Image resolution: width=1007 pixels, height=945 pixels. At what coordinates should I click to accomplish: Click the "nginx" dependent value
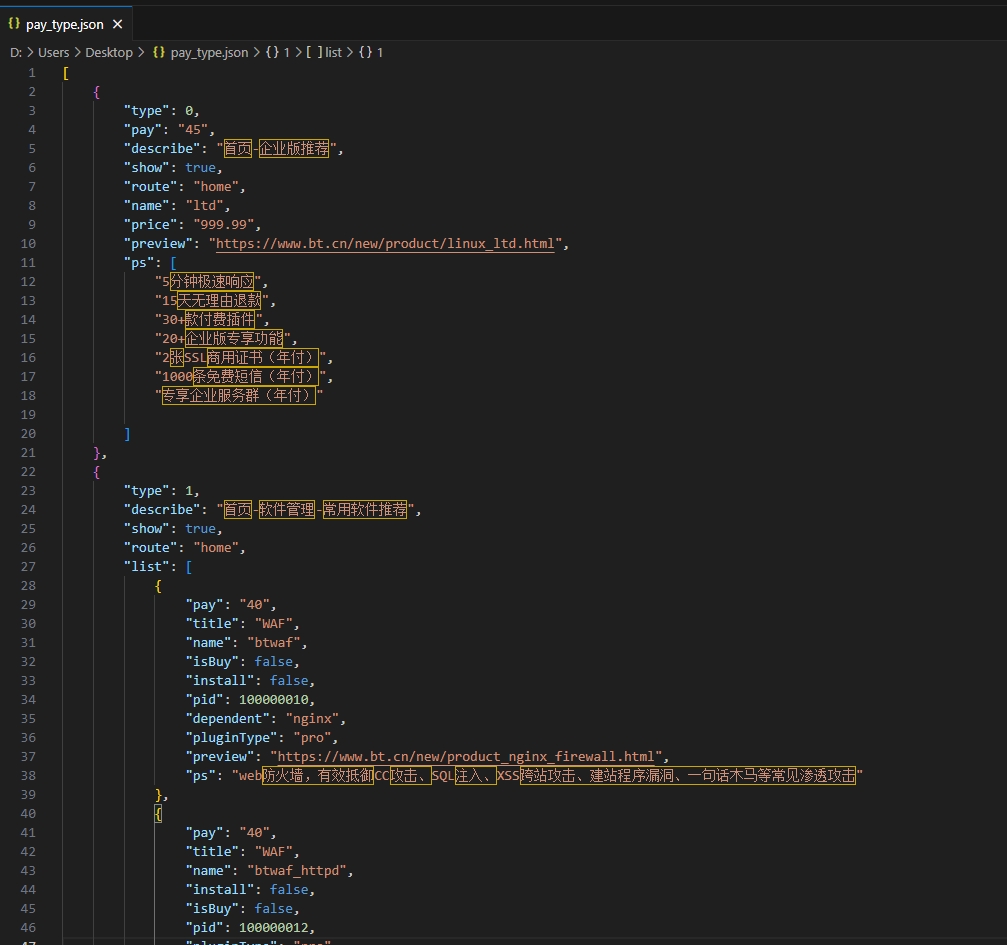[315, 719]
